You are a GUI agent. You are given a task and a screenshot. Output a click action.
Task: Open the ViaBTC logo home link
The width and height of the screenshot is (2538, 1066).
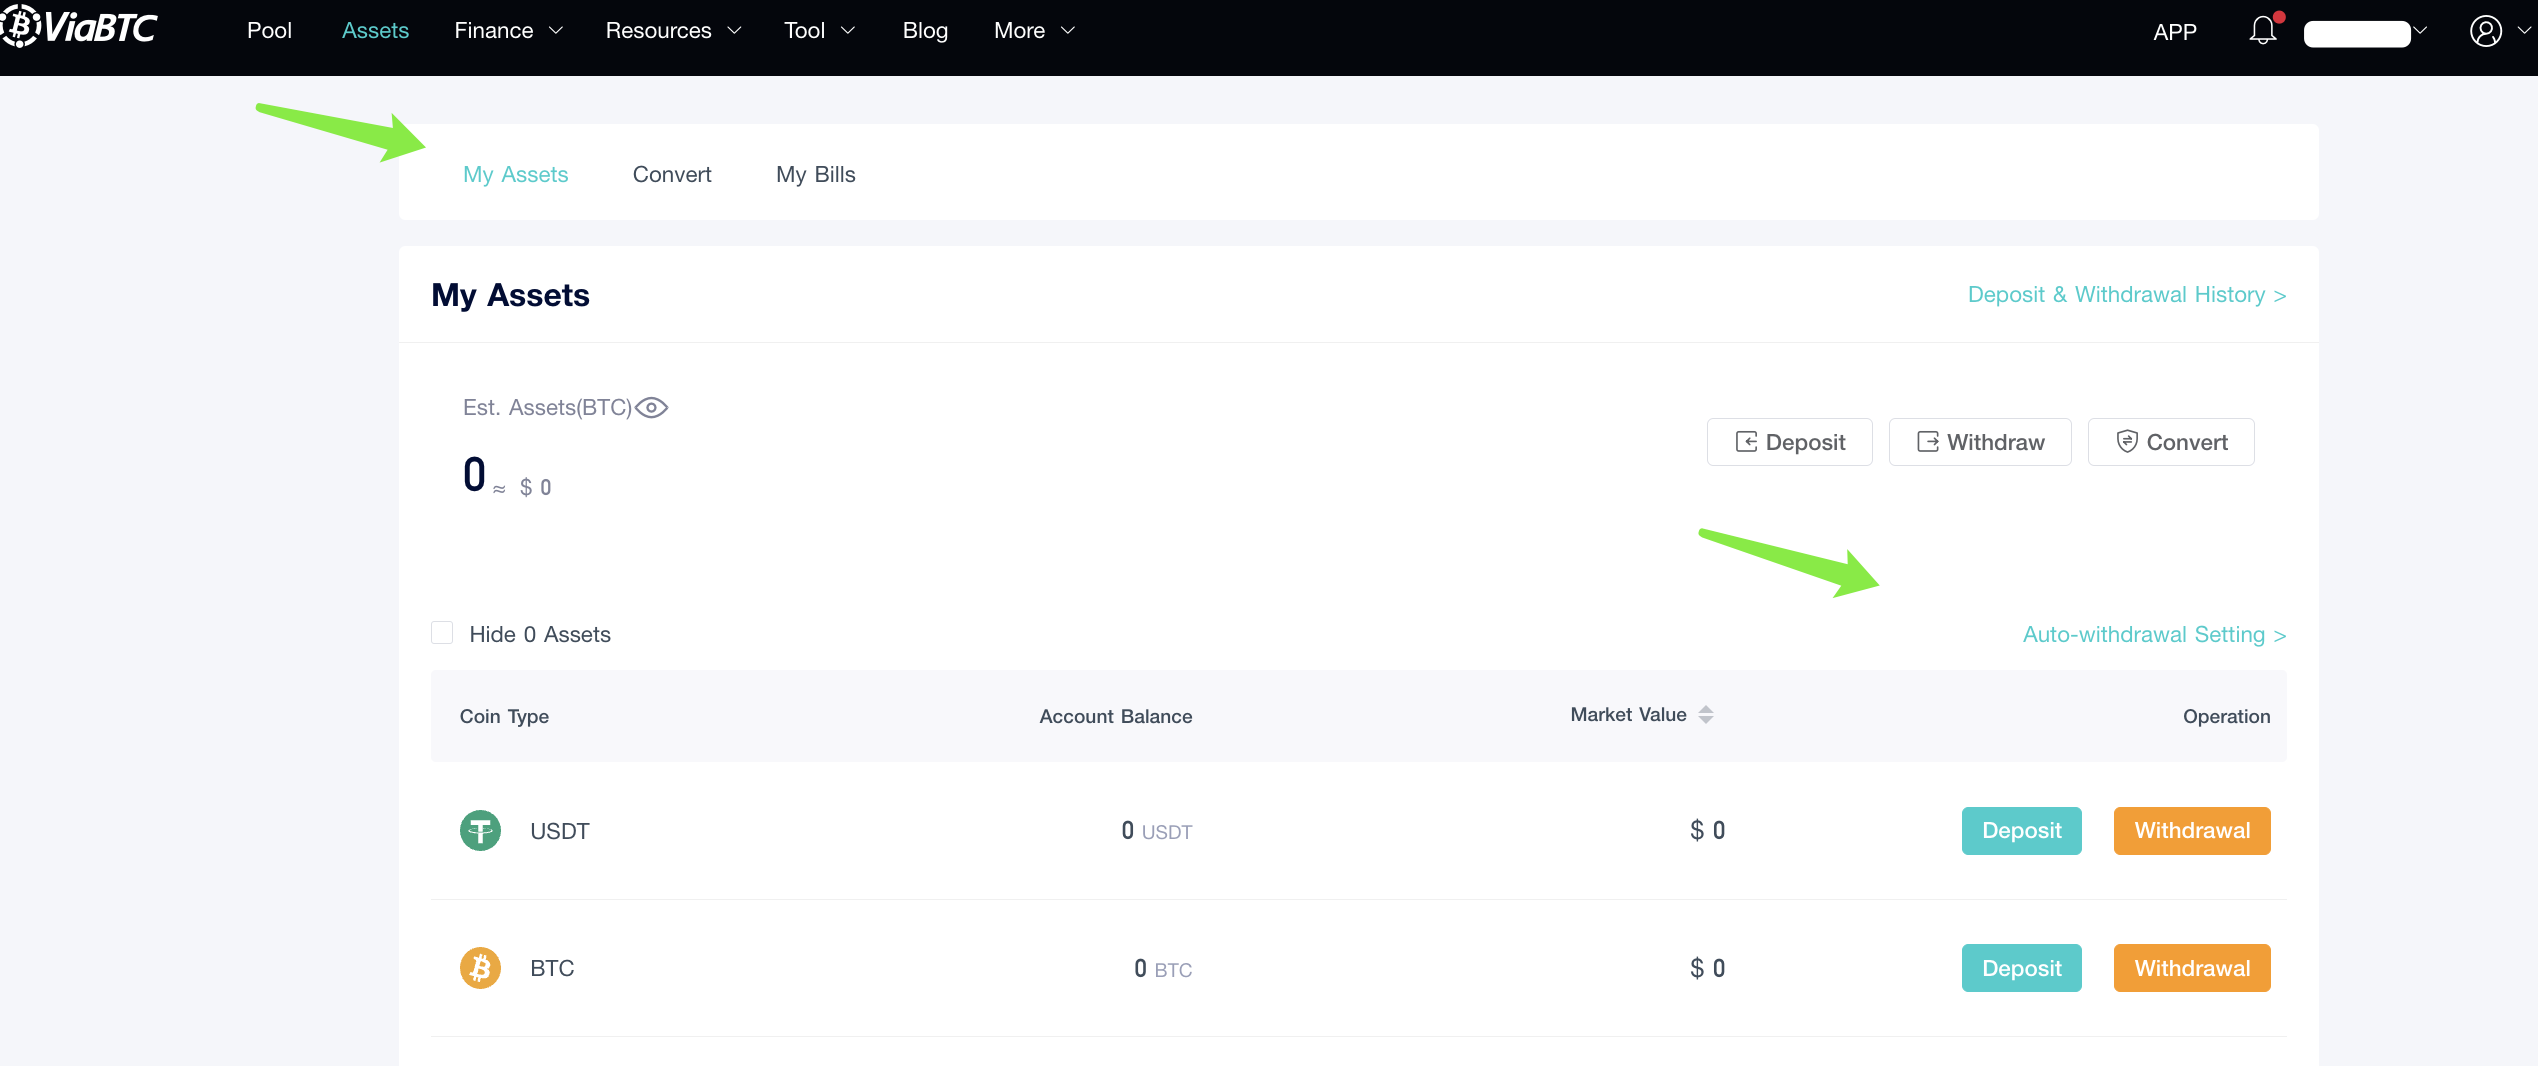point(79,27)
